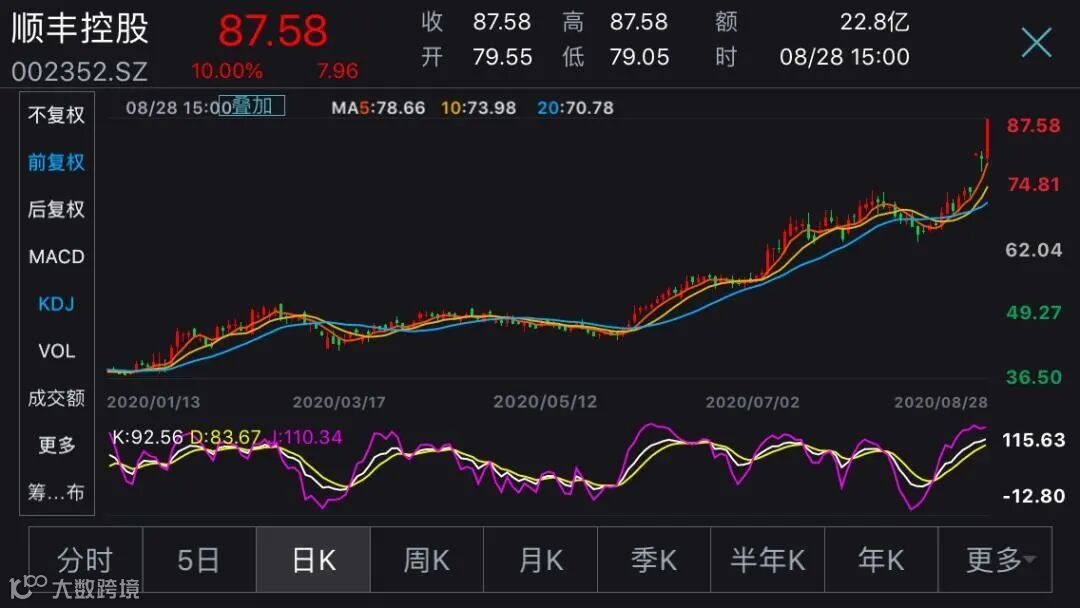Click the 115.63 KDJ axis label
Viewport: 1080px width, 608px height.
[x=1034, y=440]
